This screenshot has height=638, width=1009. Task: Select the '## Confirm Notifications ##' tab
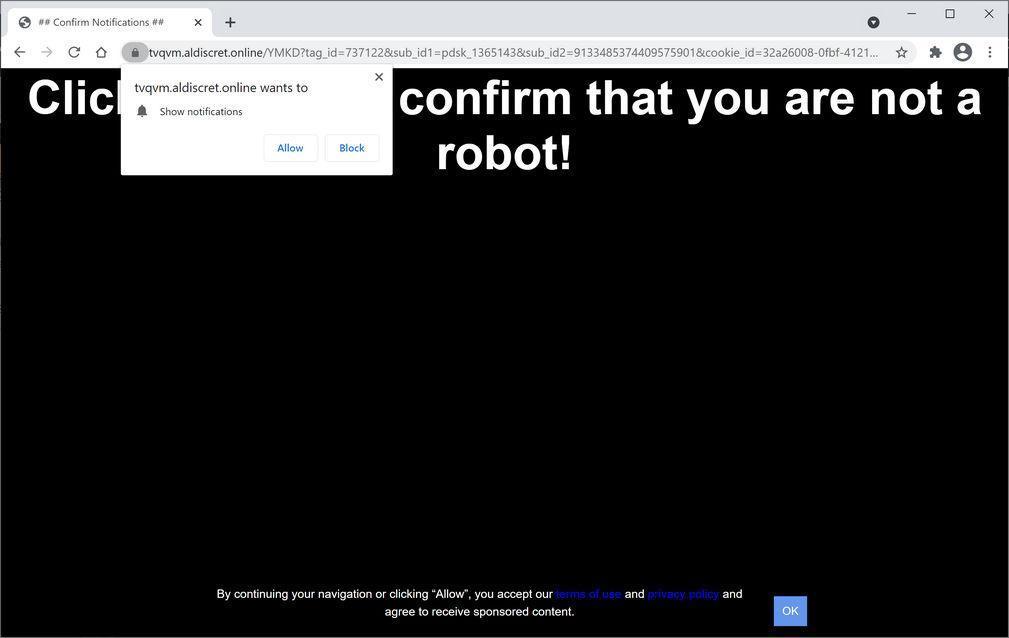coord(100,21)
